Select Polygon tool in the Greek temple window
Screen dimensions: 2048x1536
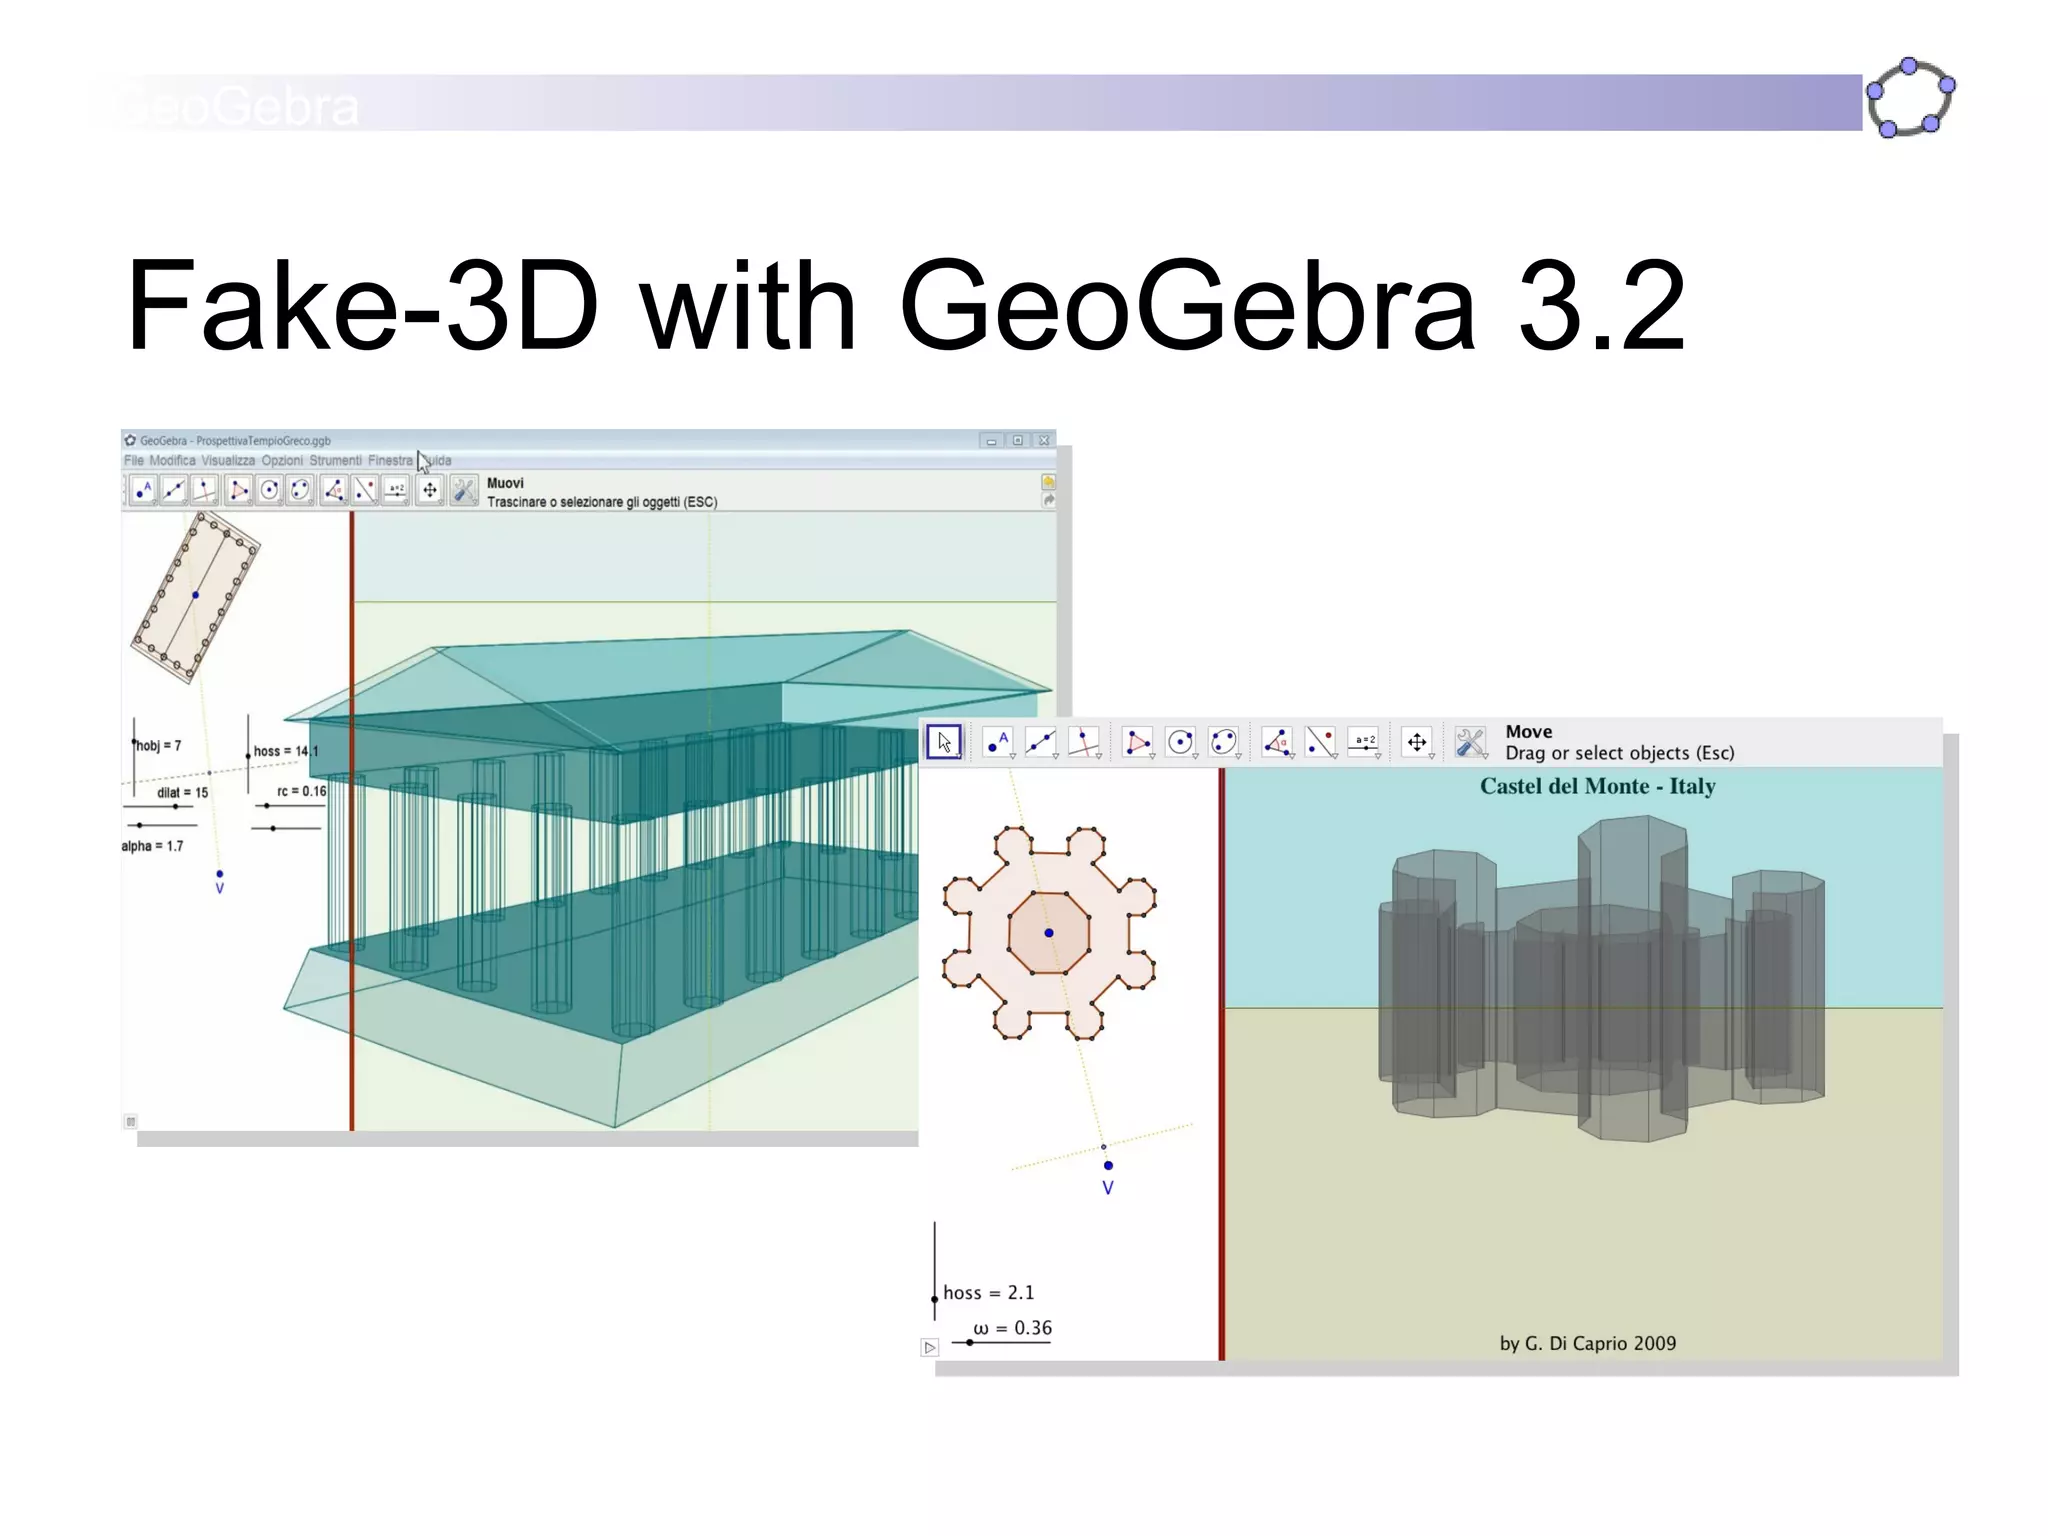click(x=239, y=490)
